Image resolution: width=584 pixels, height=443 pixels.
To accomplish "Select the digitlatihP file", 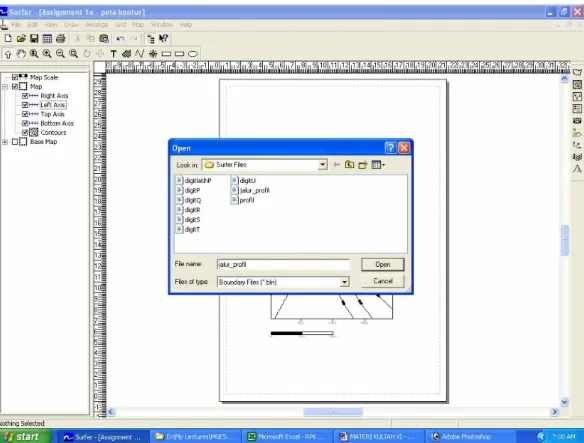I will [x=194, y=181].
